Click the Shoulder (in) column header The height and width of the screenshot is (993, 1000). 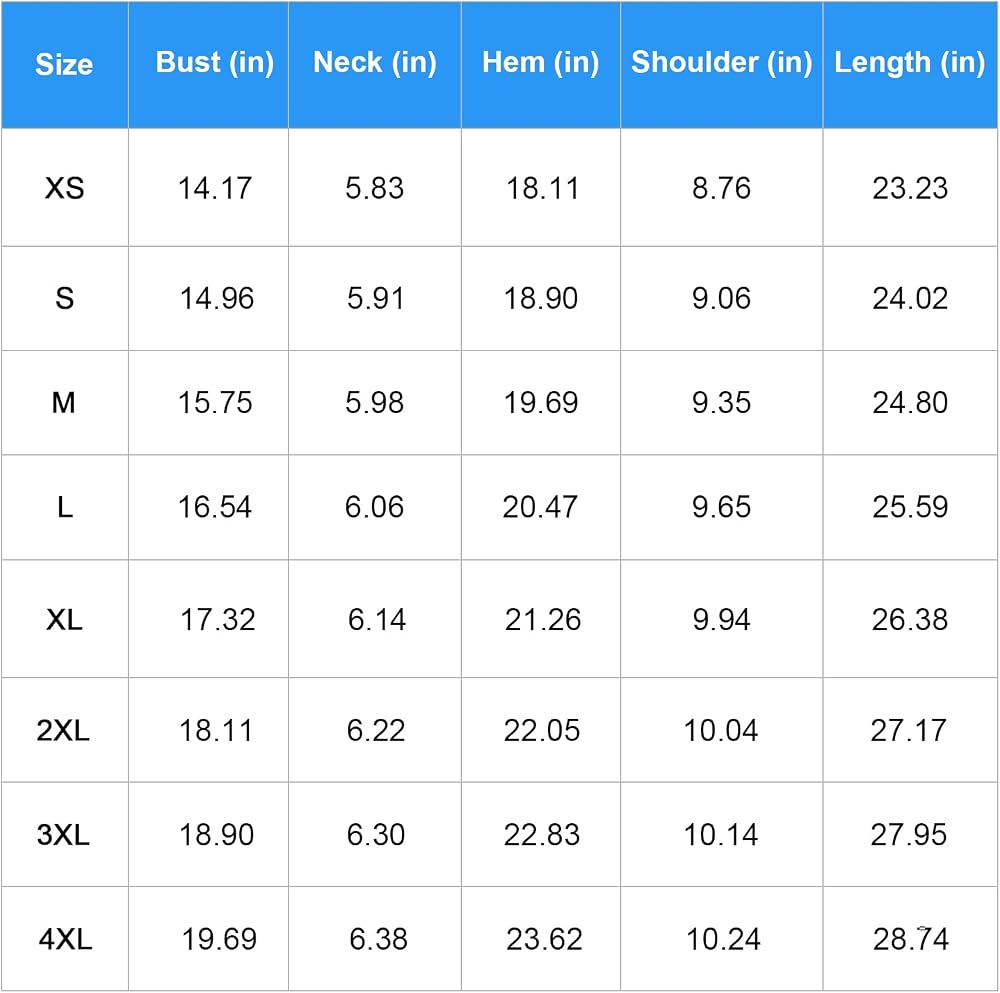(722, 63)
